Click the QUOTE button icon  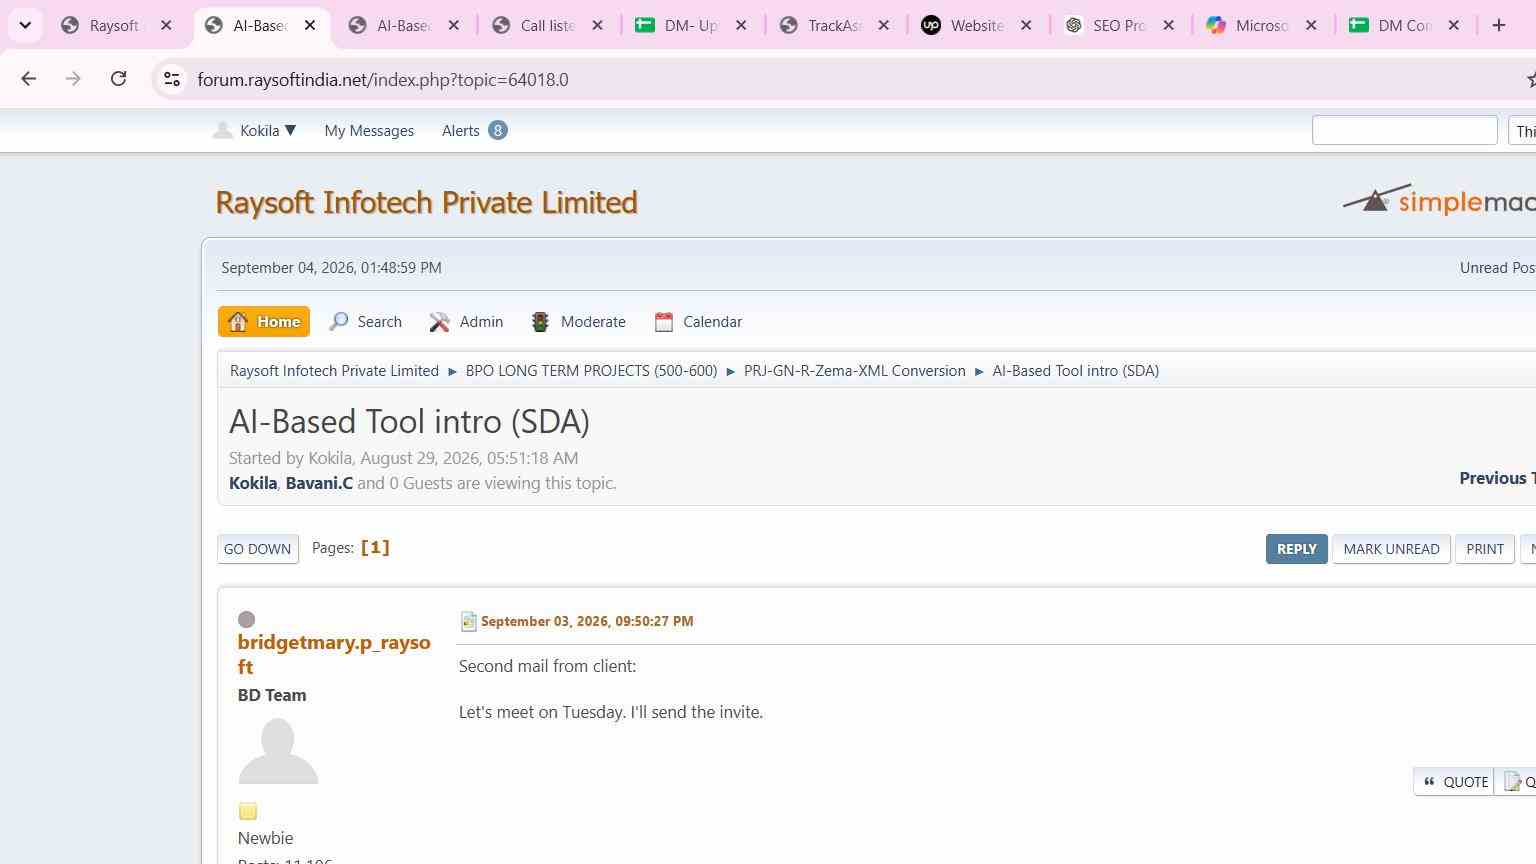[1430, 782]
